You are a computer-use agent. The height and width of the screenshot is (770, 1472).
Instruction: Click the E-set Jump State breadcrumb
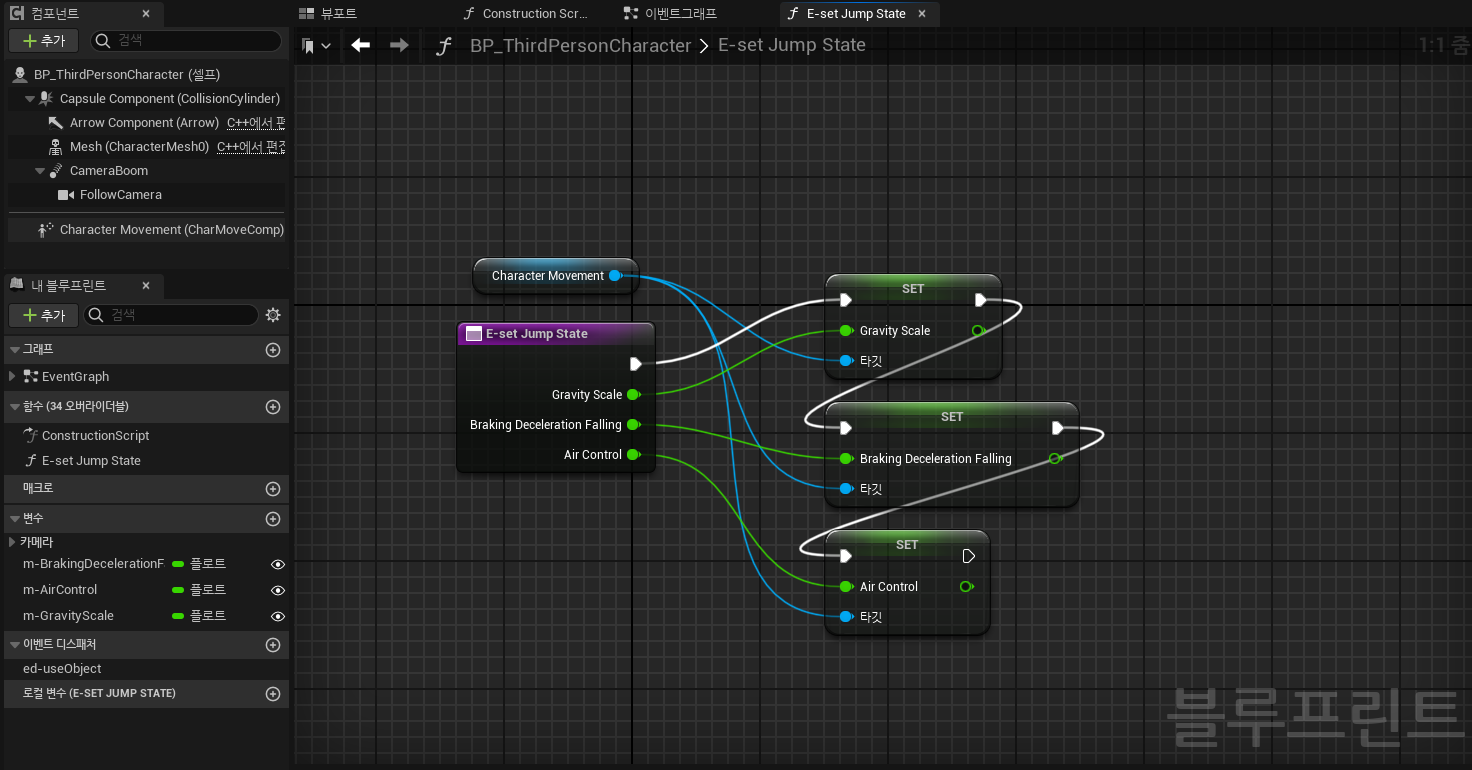(792, 45)
